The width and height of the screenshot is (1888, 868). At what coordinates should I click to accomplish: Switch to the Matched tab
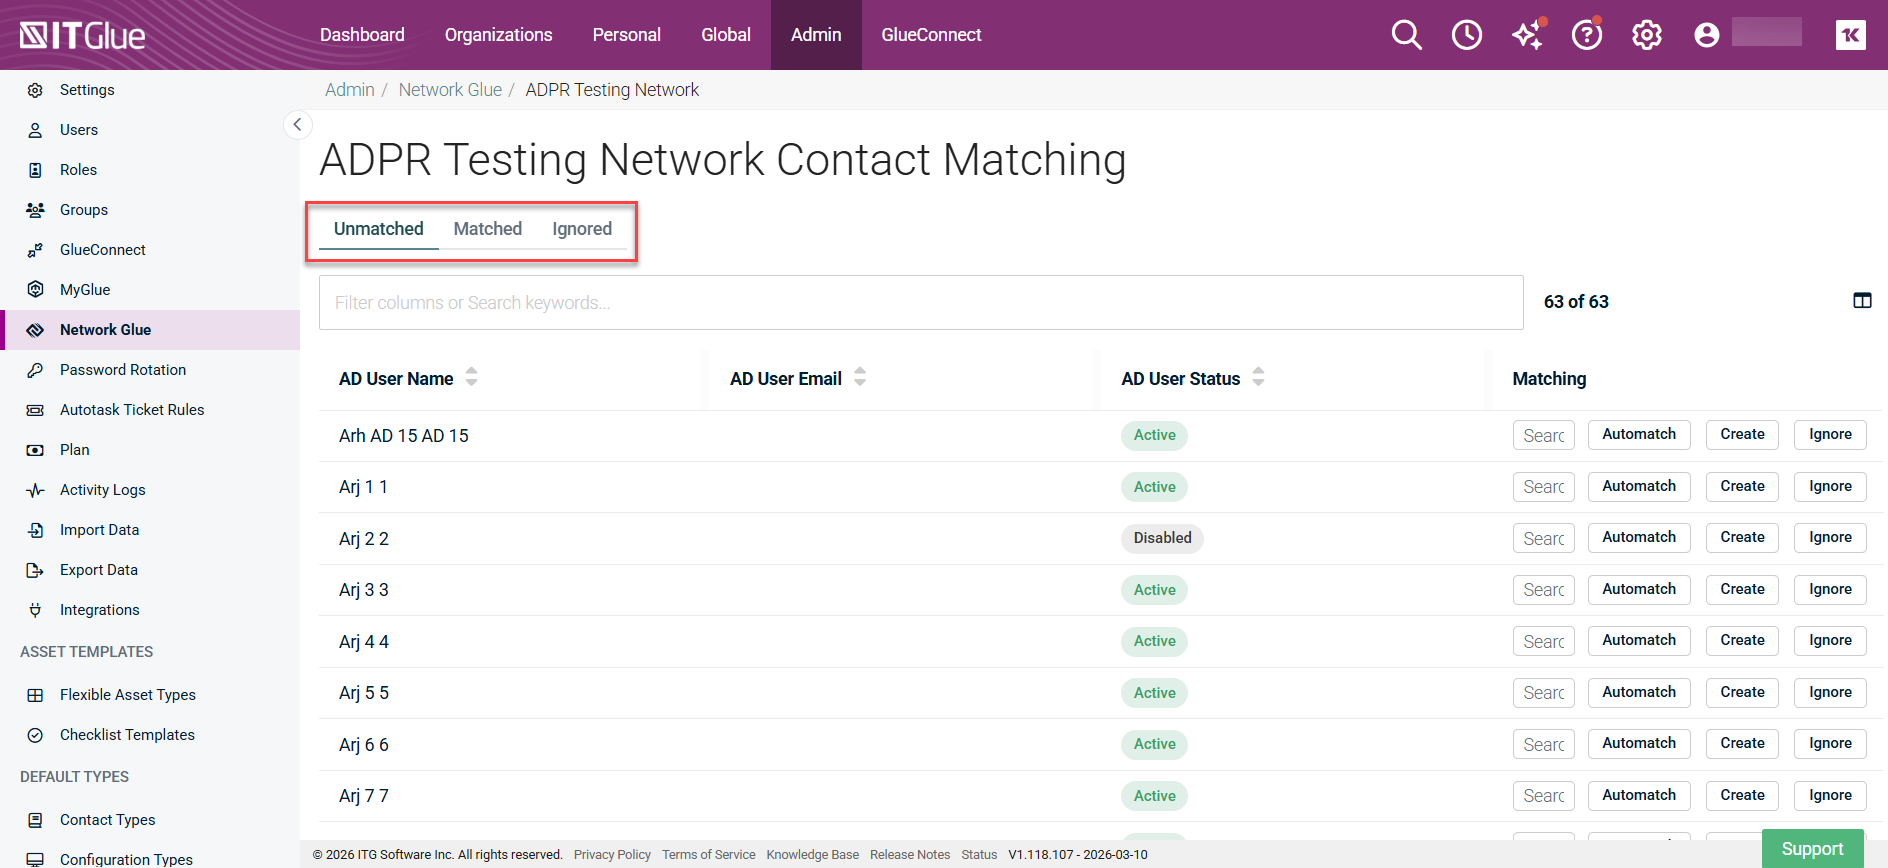click(488, 229)
